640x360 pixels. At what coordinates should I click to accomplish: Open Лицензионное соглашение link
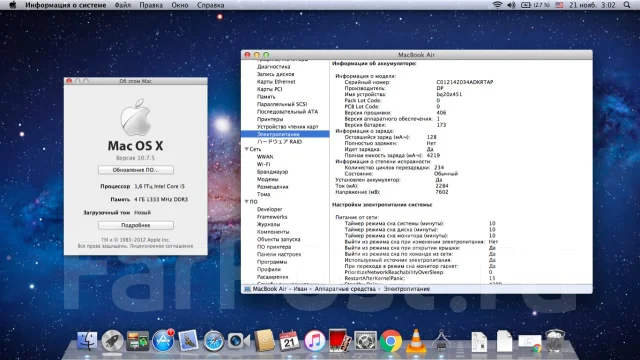click(161, 246)
